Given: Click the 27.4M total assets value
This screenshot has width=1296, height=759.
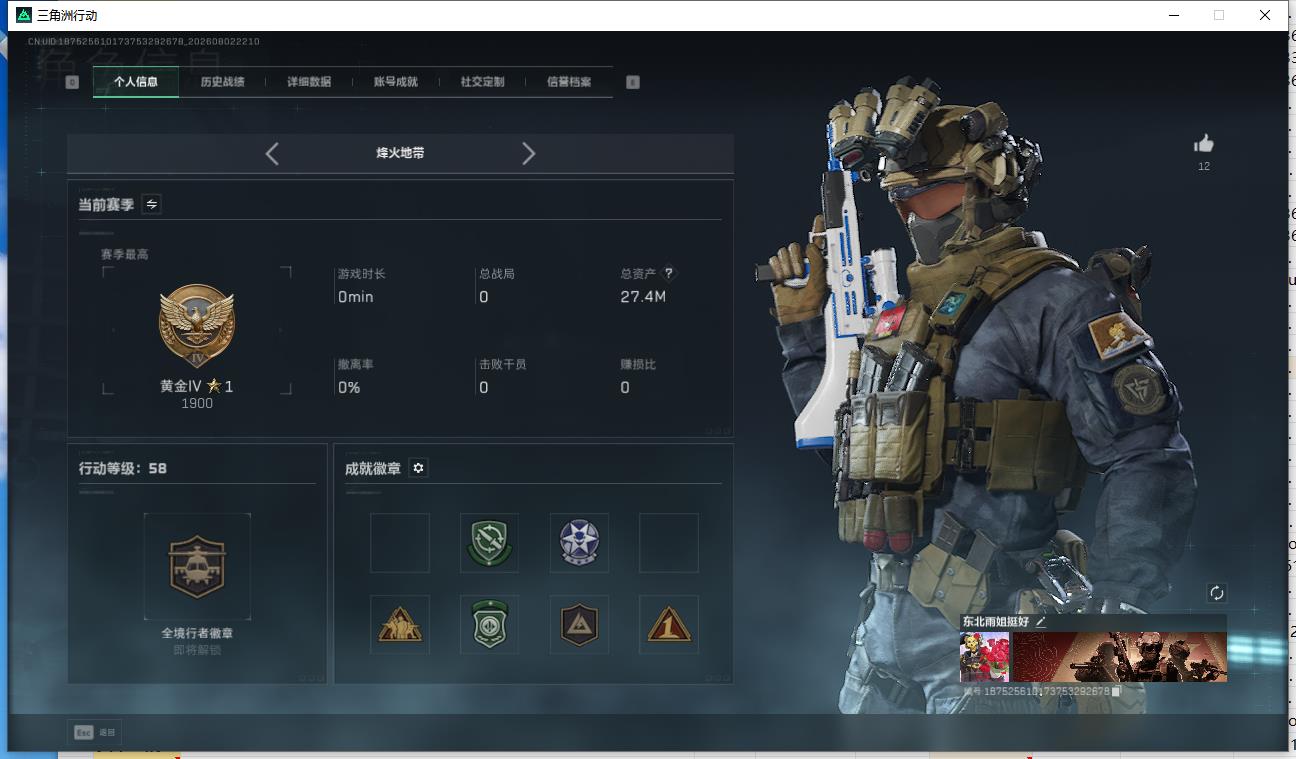Looking at the screenshot, I should (643, 296).
